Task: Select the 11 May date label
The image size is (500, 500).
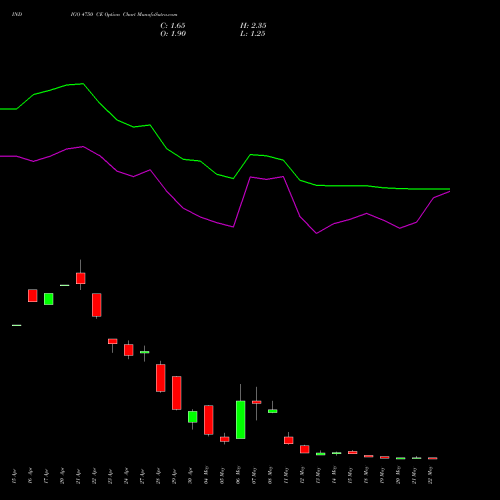Action: tap(286, 475)
